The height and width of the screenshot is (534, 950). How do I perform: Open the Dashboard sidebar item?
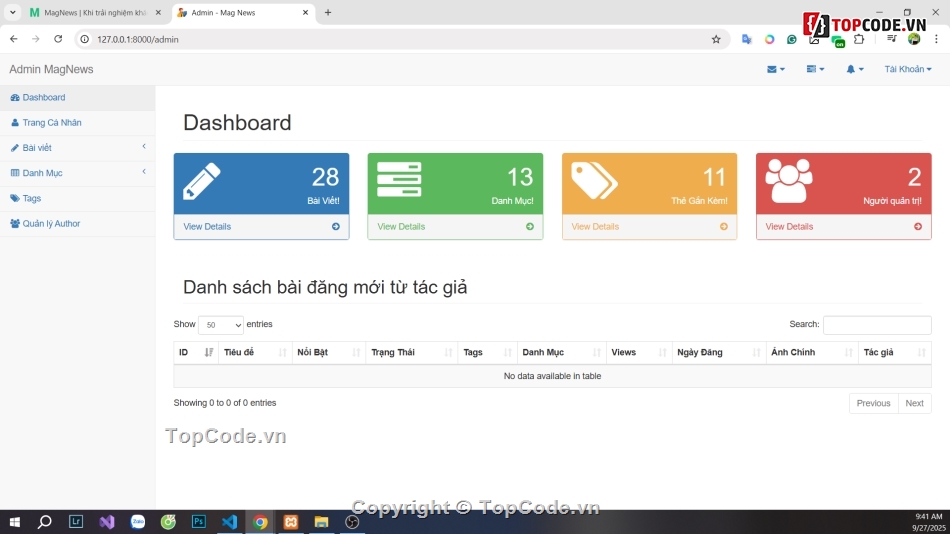[78, 98]
